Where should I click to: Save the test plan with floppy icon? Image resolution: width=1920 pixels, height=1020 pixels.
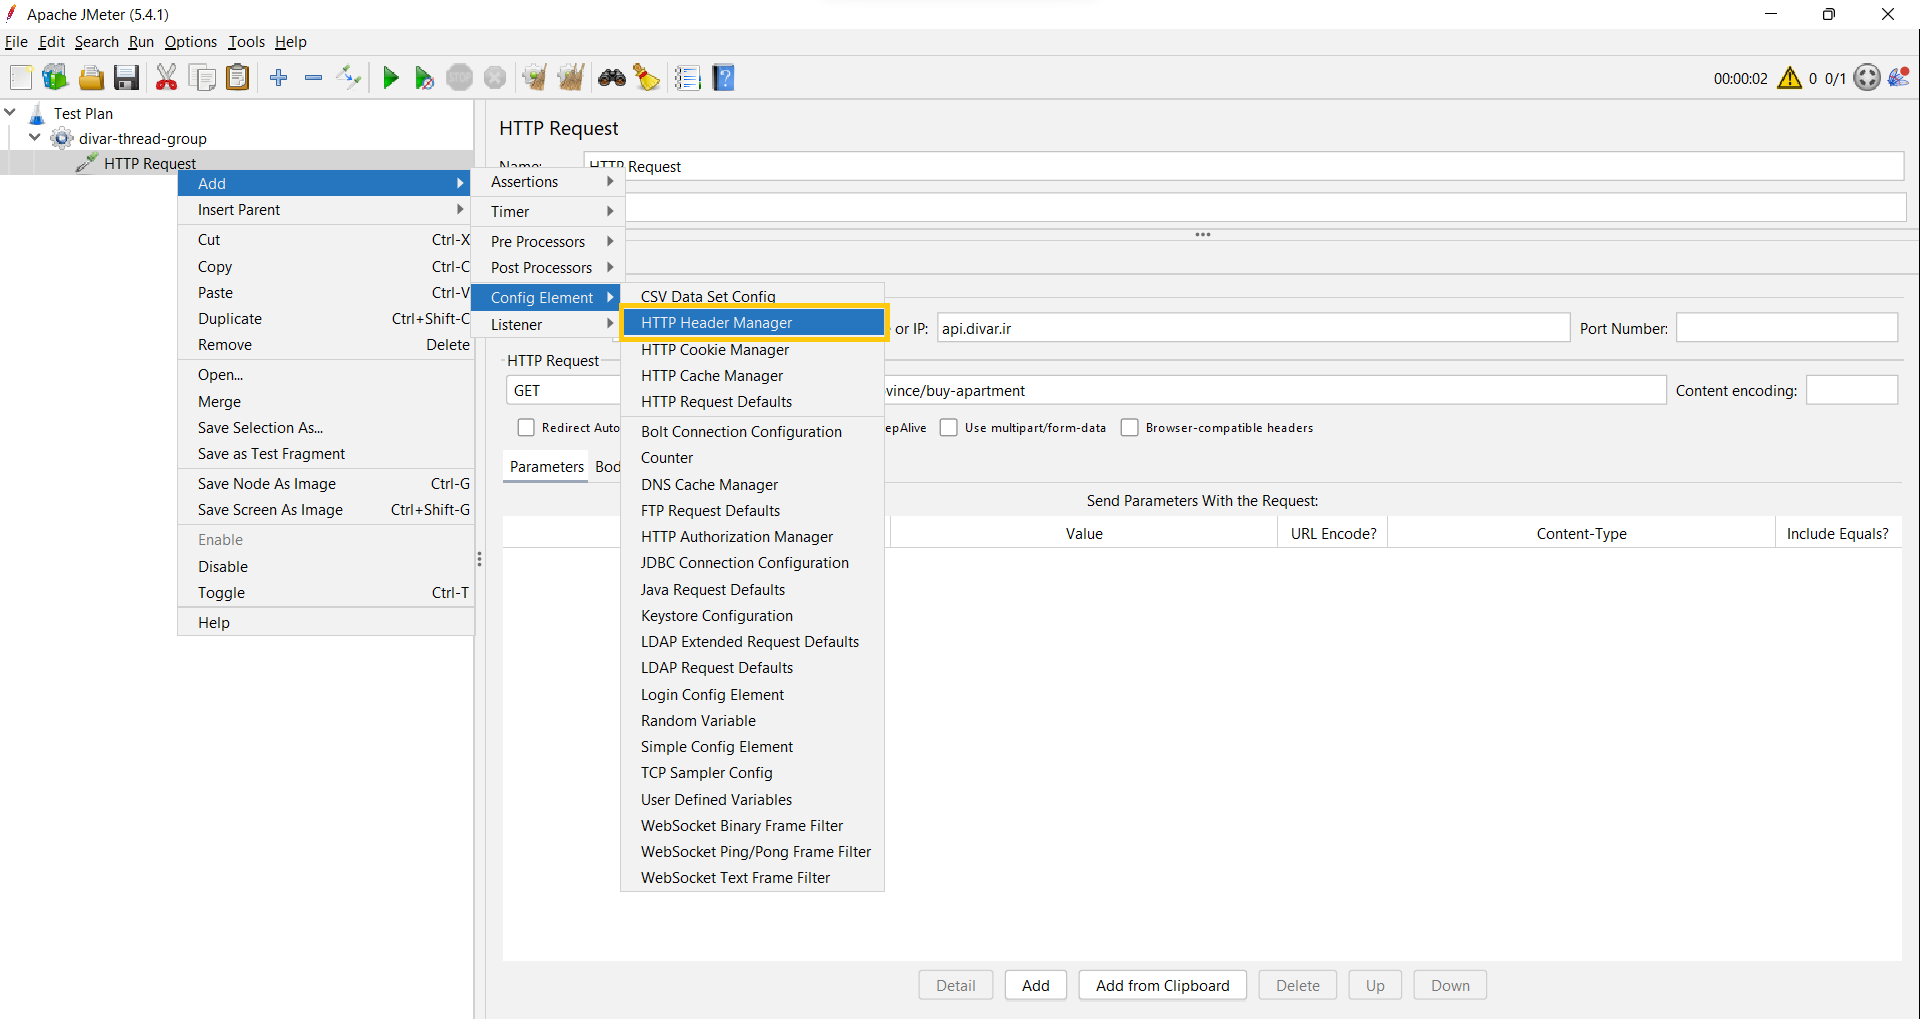point(126,77)
